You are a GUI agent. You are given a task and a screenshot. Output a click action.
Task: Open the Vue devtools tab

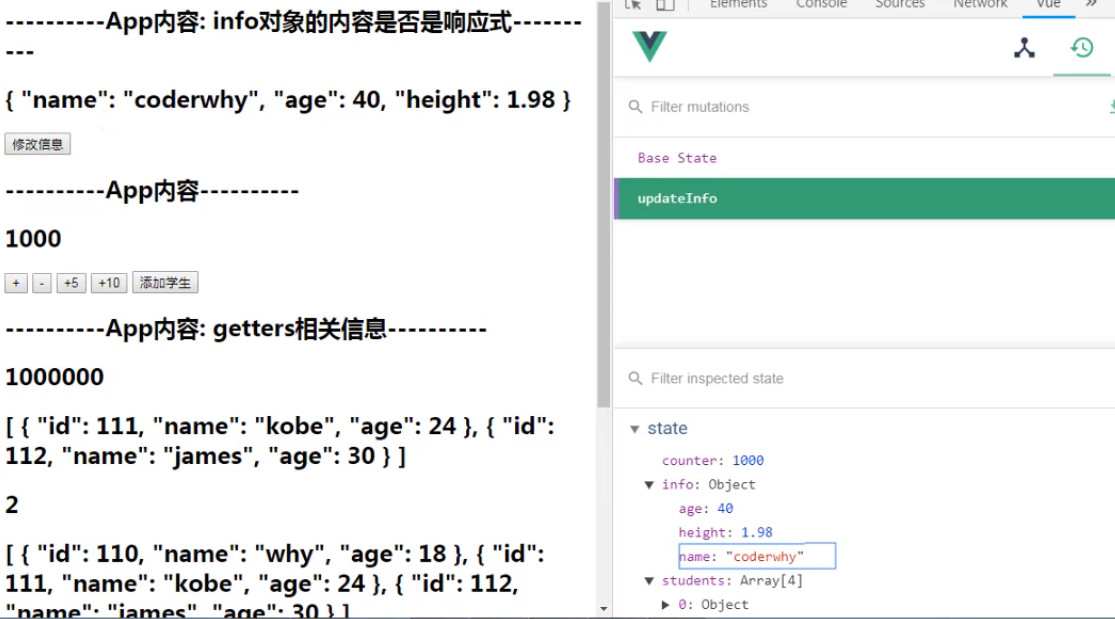[1048, 4]
